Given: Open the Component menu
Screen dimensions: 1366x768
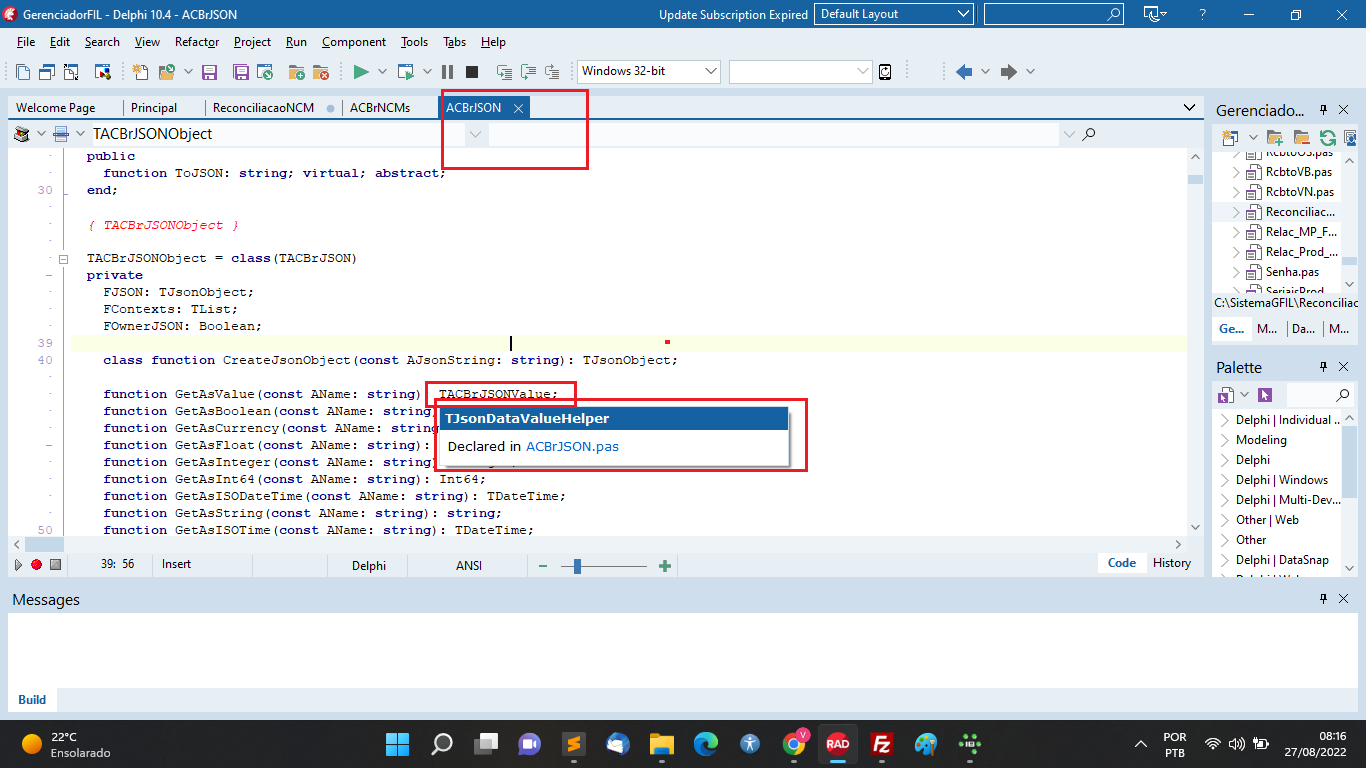Looking at the screenshot, I should 354,42.
